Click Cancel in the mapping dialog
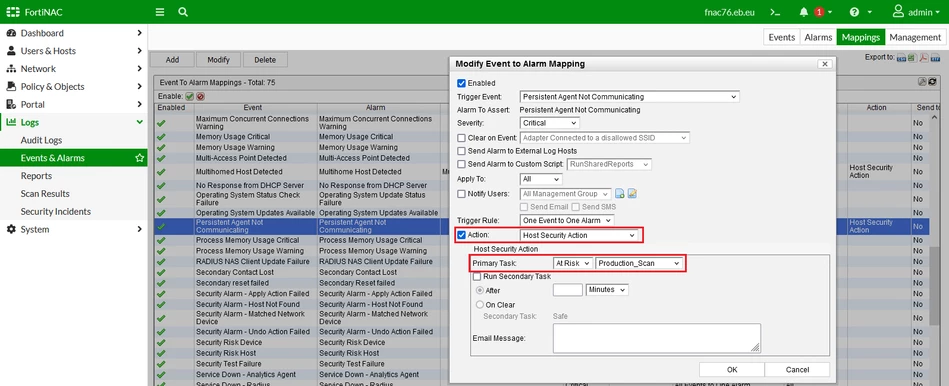The width and height of the screenshot is (949, 386). click(x=797, y=370)
